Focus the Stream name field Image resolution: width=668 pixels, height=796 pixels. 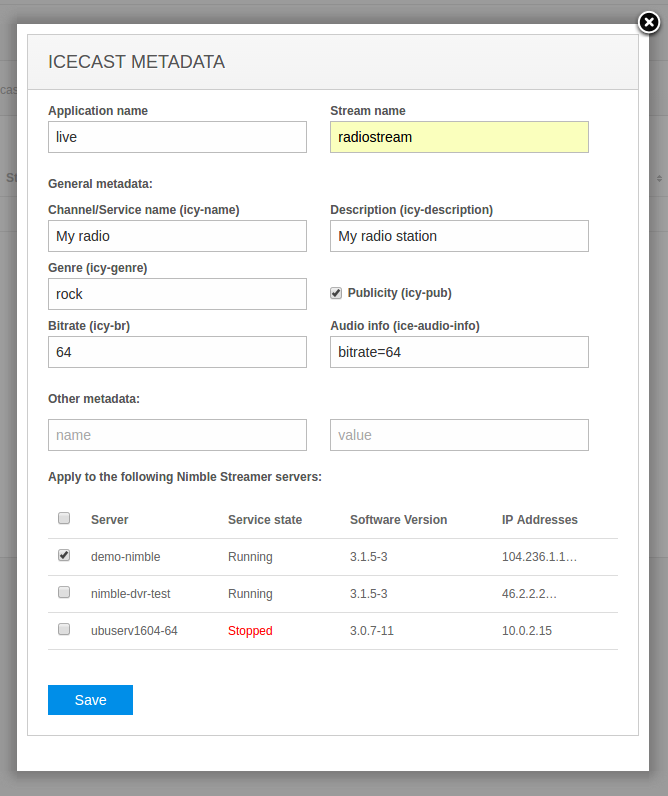(x=459, y=137)
